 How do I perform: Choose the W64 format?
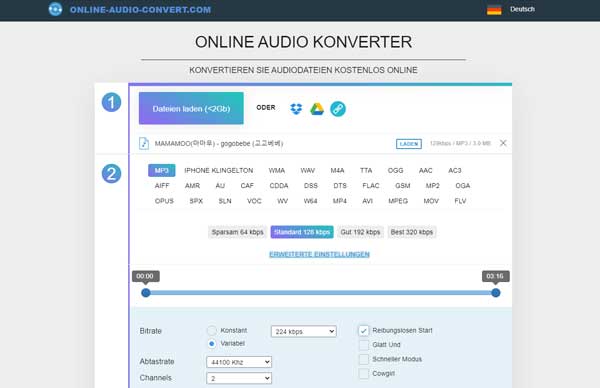[x=310, y=201]
